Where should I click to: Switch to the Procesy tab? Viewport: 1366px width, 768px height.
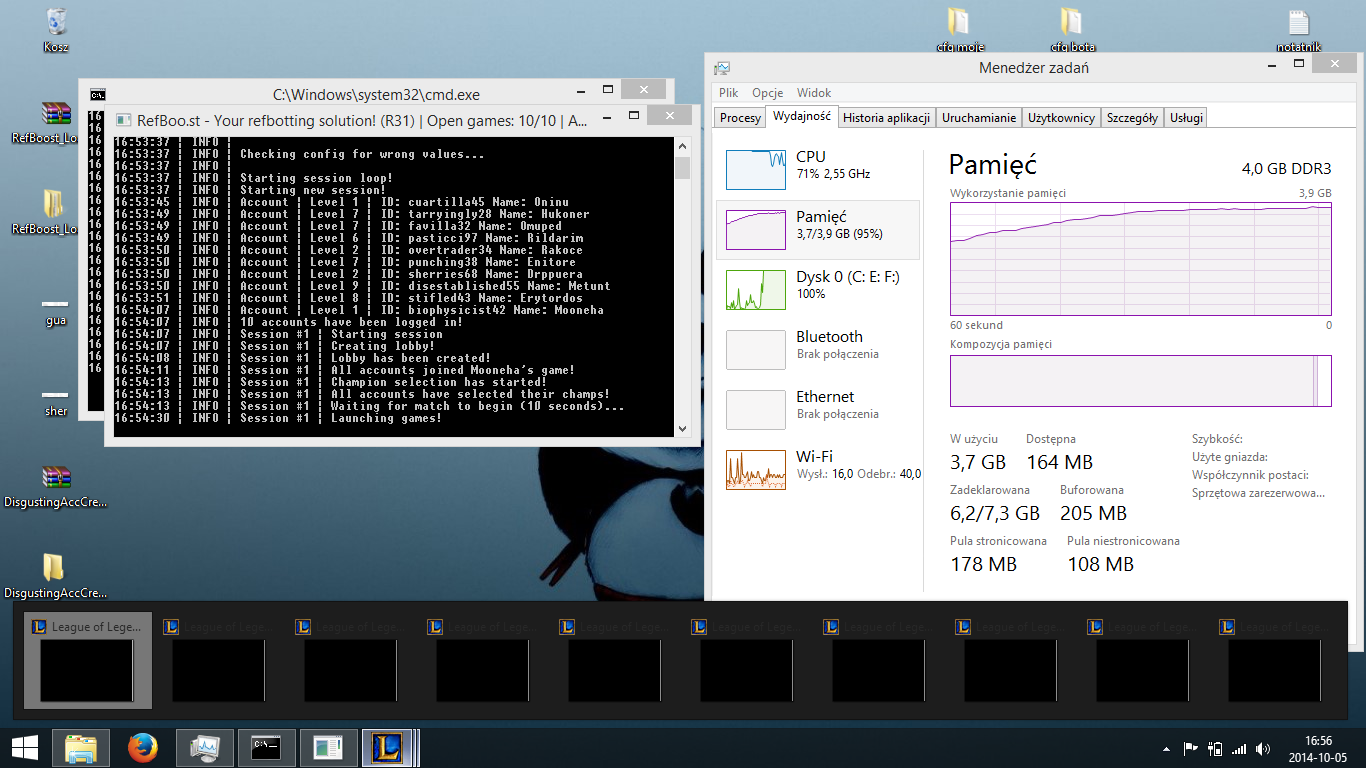[x=740, y=118]
